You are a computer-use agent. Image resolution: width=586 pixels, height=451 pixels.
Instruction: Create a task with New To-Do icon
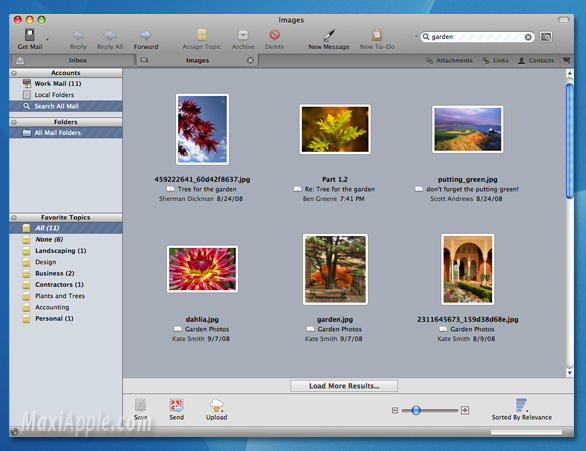point(377,35)
